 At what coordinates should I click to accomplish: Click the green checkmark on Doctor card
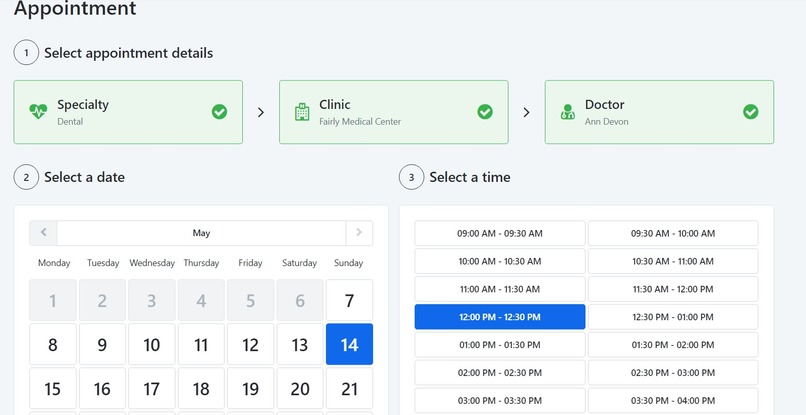point(750,112)
